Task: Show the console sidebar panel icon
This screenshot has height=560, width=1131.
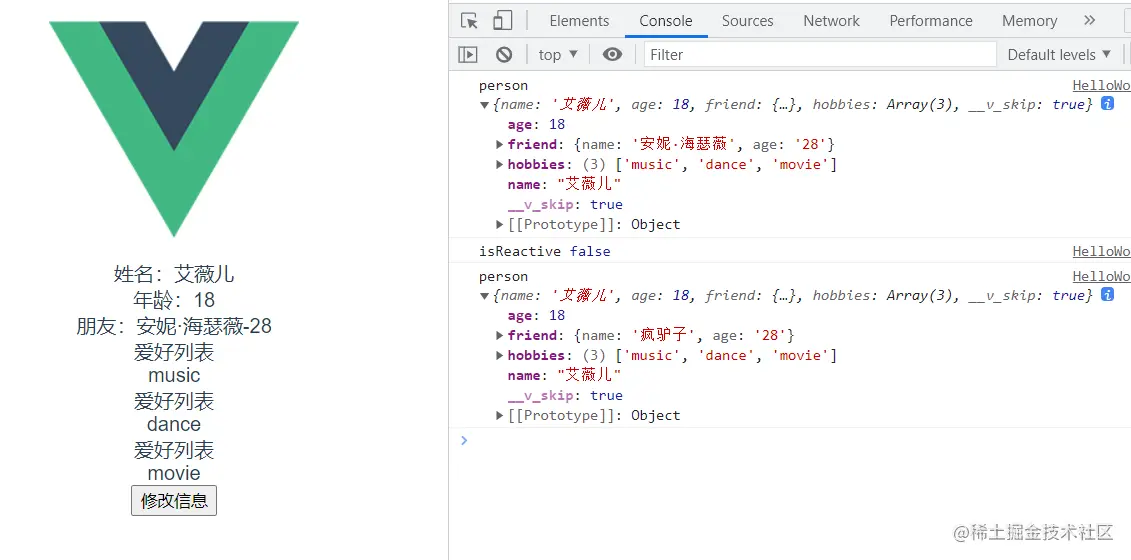Action: (468, 54)
